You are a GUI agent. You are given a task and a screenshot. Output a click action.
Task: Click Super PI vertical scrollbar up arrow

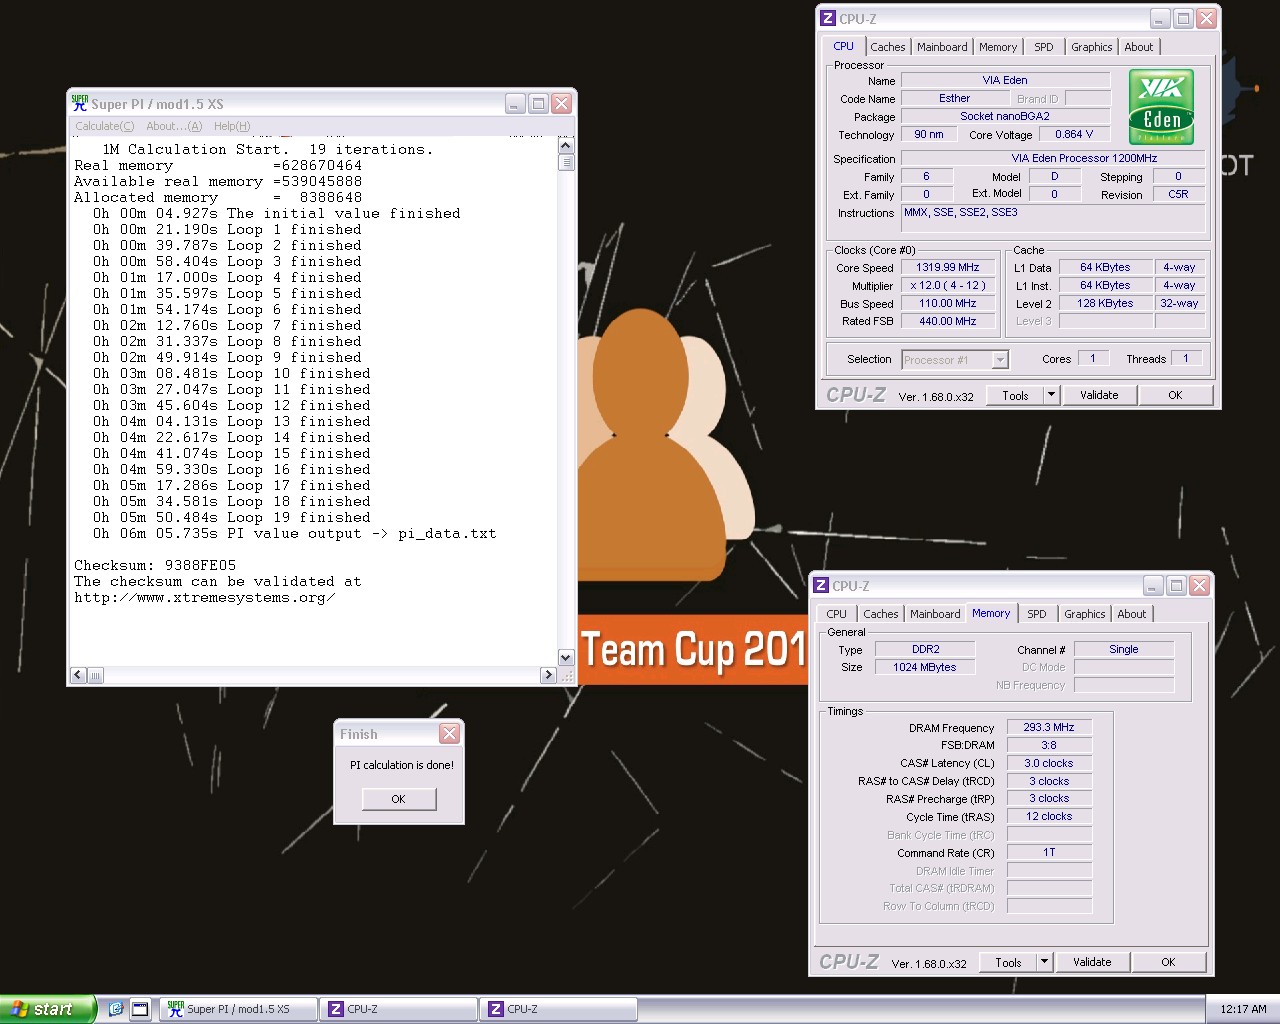(x=566, y=146)
